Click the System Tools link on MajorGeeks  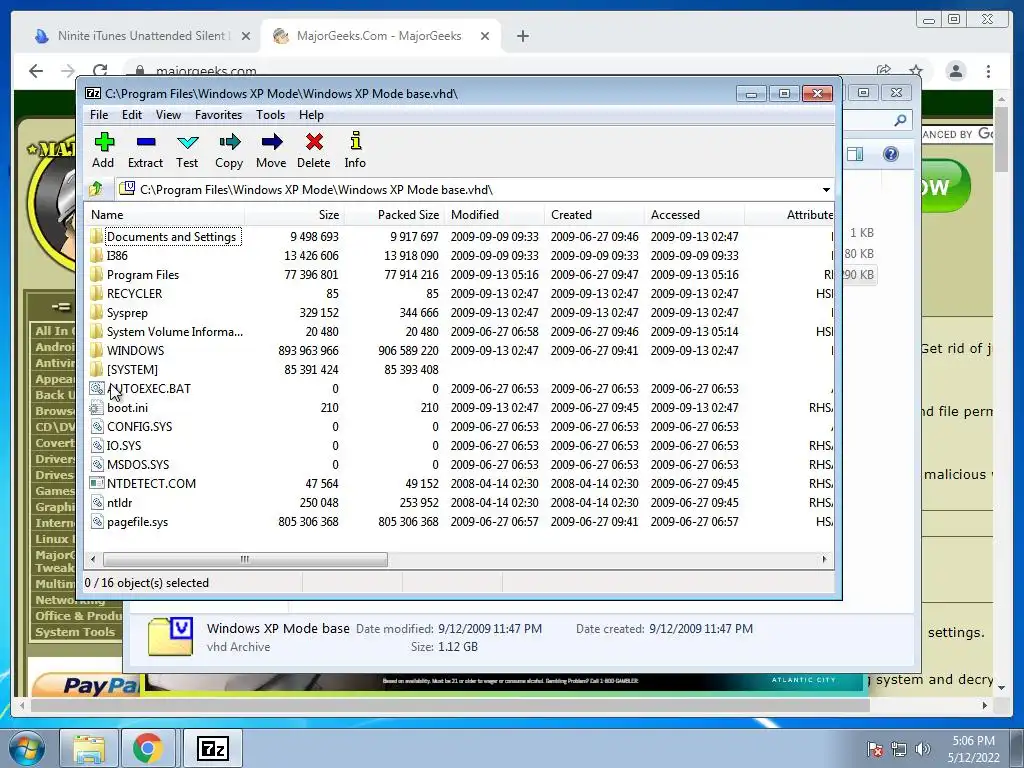point(75,632)
